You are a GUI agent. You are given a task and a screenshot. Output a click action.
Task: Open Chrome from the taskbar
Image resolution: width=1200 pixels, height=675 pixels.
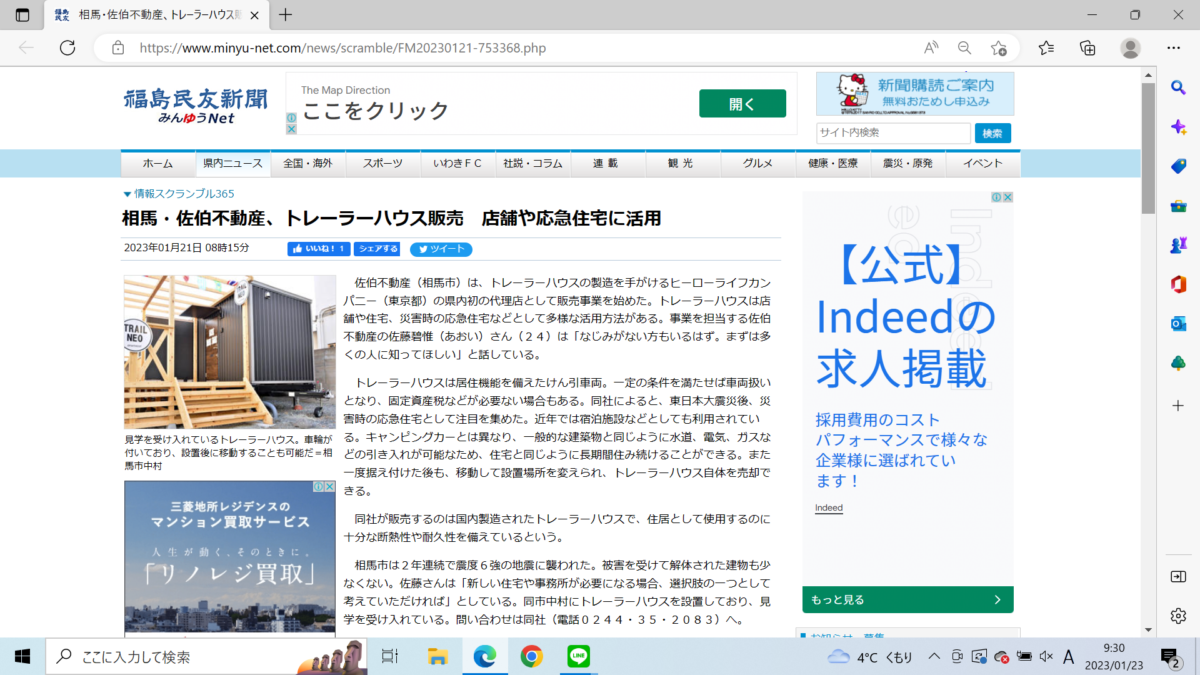tap(531, 656)
